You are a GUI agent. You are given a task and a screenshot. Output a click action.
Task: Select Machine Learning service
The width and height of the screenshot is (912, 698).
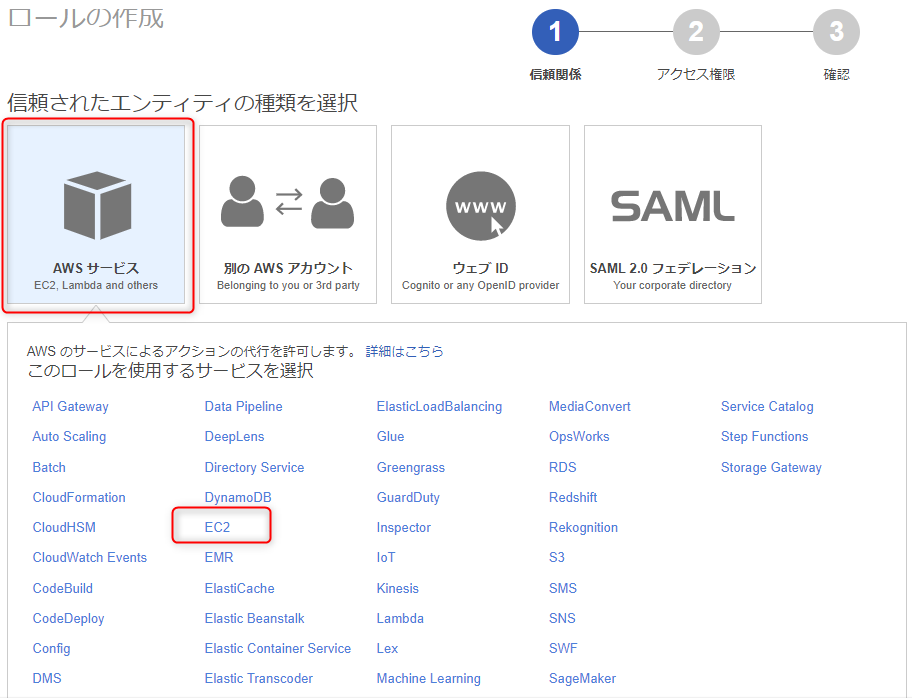[x=429, y=679]
